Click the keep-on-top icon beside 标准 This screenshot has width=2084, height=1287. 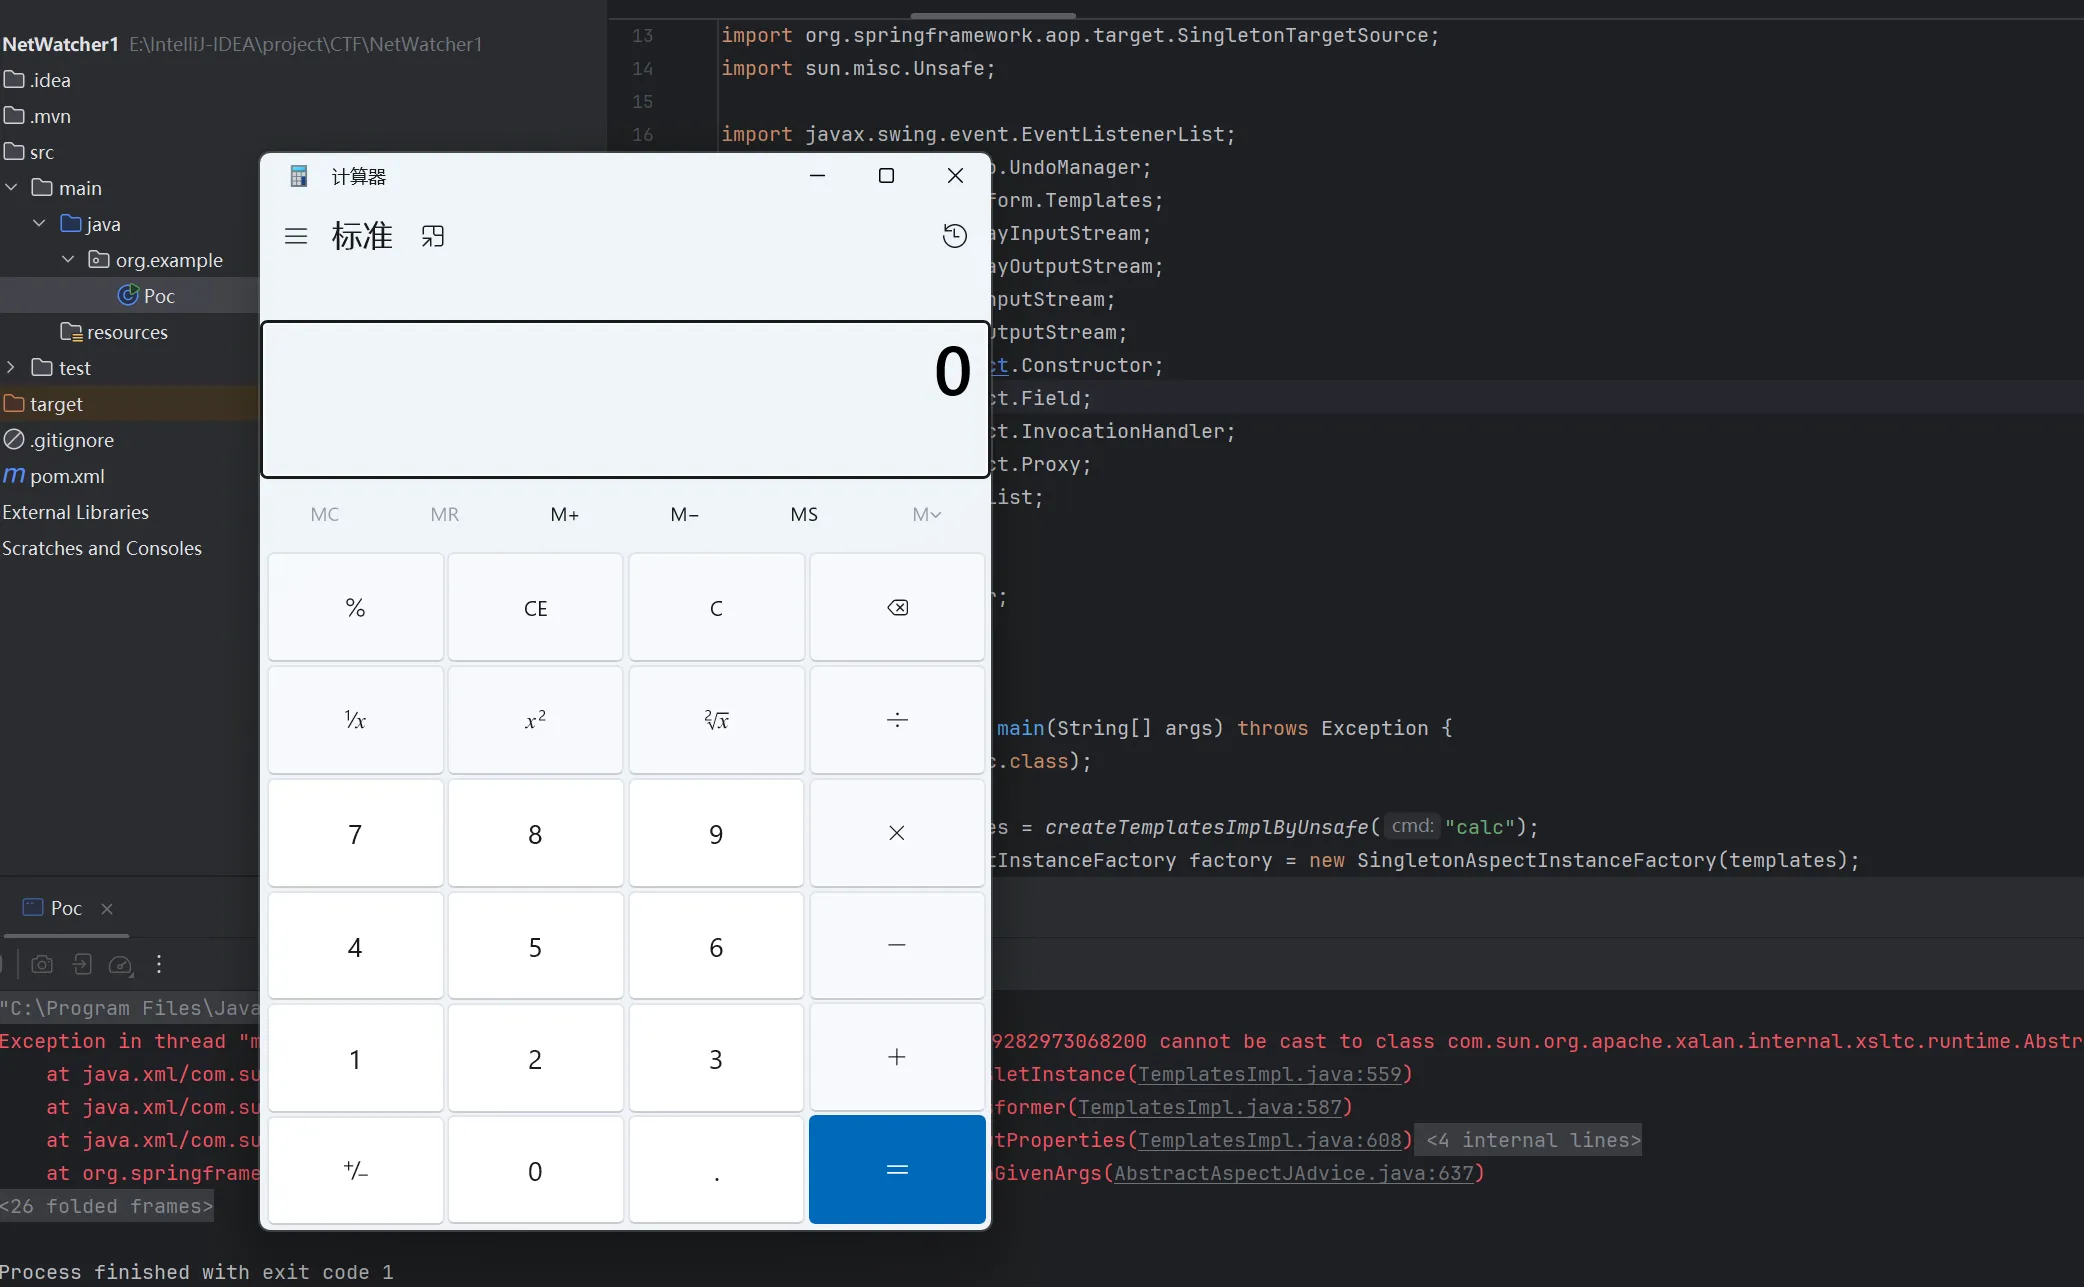(x=432, y=236)
